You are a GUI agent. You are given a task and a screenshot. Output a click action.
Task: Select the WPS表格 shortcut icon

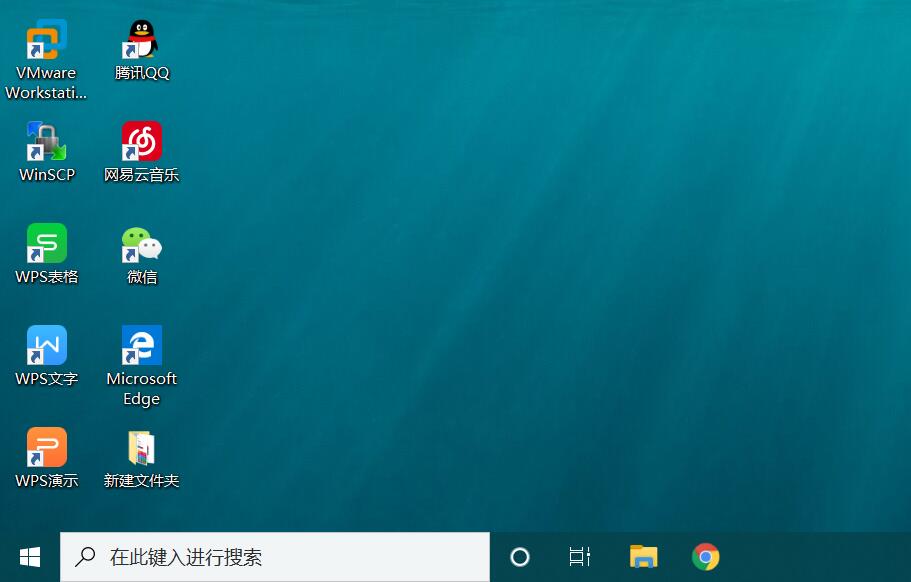pyautogui.click(x=46, y=243)
